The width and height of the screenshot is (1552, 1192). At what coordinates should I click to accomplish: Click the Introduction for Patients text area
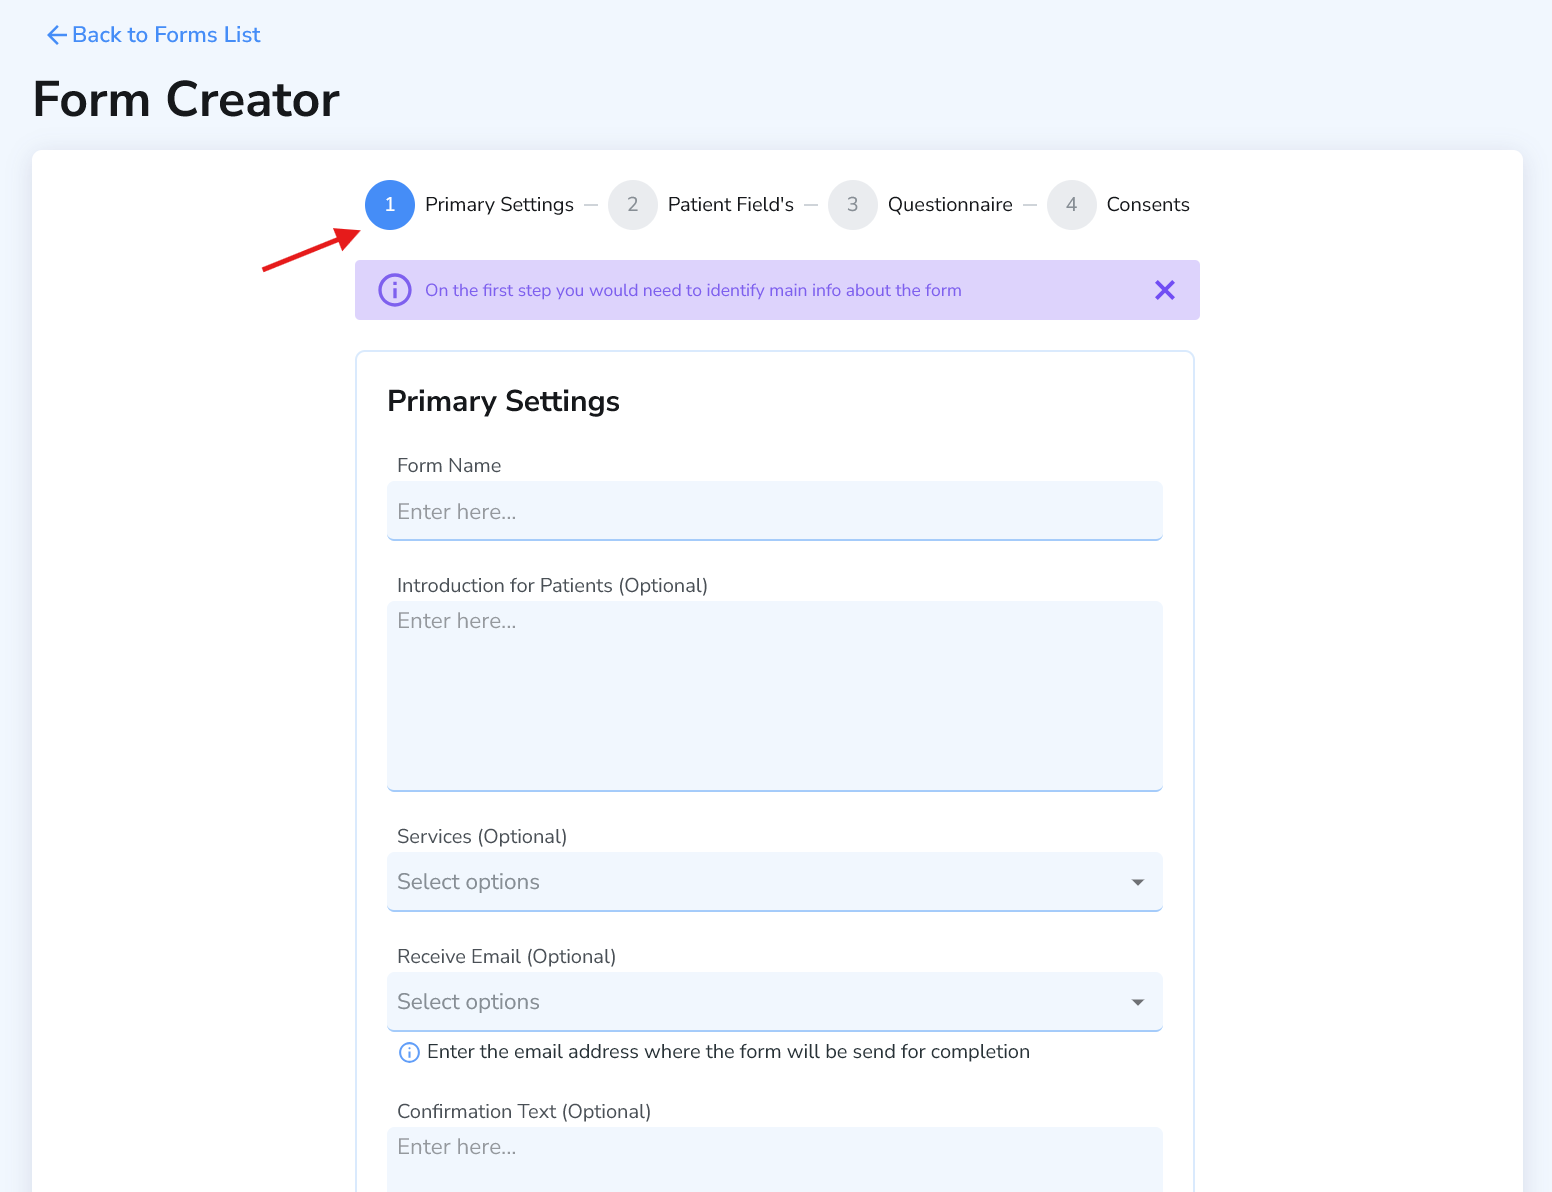click(775, 696)
